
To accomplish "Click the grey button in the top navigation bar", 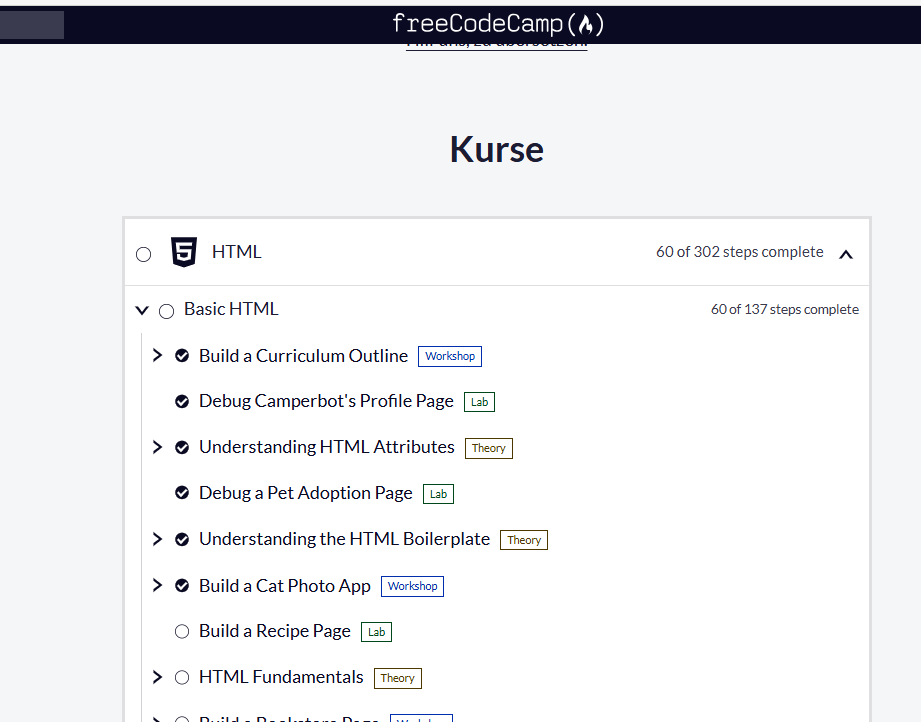I will (32, 25).
